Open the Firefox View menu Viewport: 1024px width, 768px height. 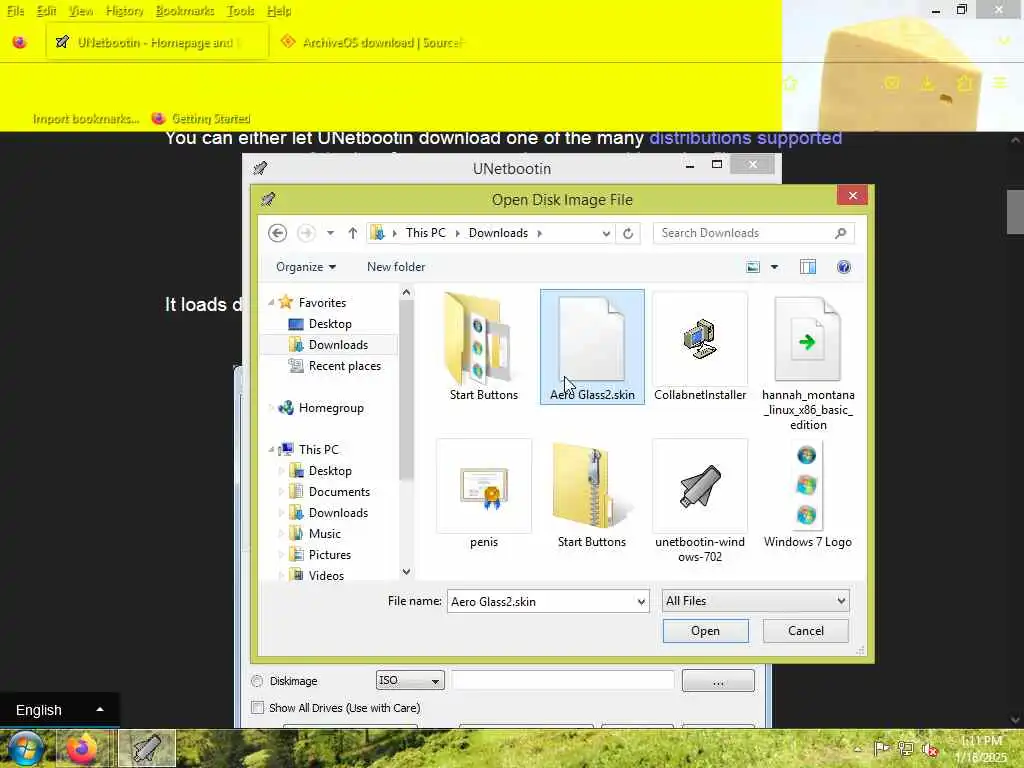click(80, 11)
